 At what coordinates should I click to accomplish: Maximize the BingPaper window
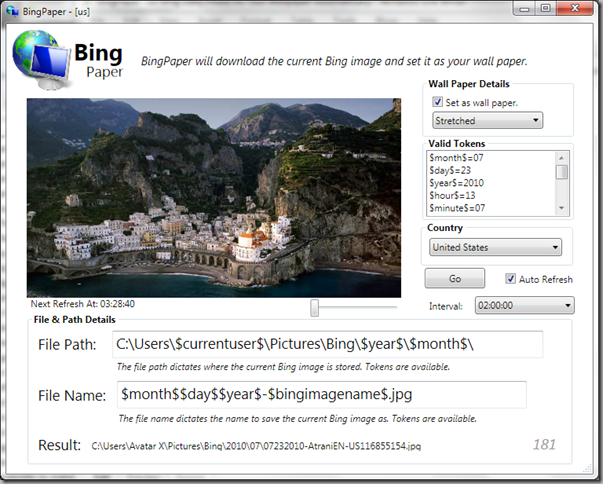[x=546, y=8]
